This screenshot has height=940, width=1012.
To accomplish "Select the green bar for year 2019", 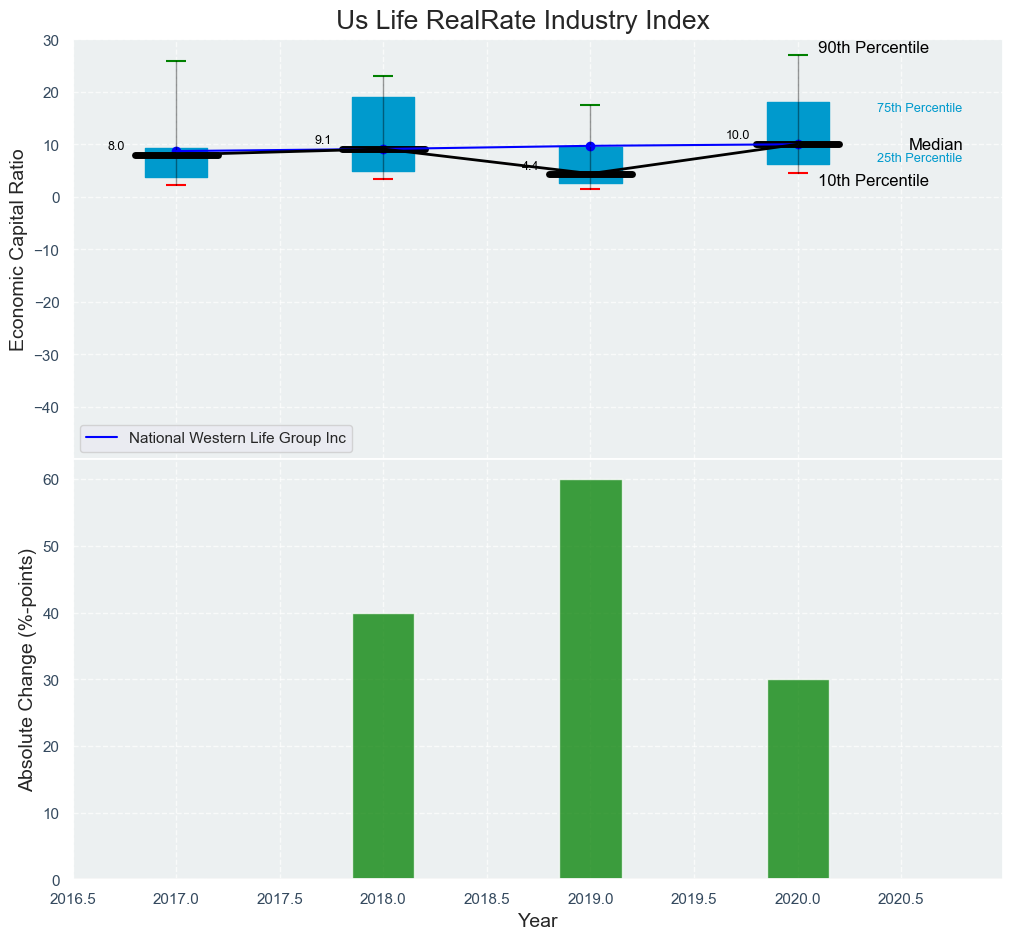I will point(590,680).
